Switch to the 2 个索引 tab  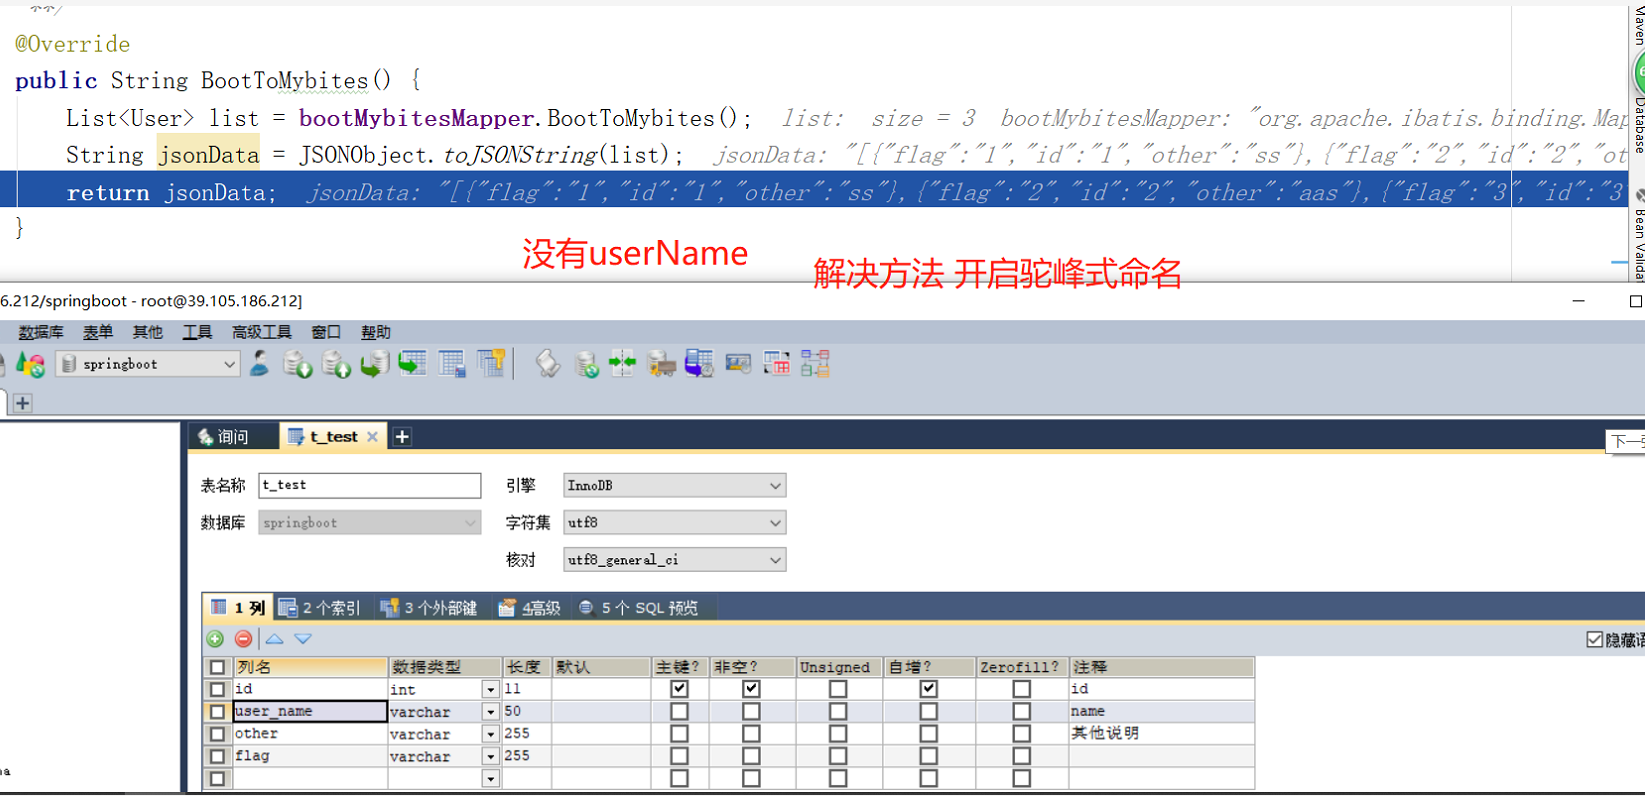[x=319, y=608]
